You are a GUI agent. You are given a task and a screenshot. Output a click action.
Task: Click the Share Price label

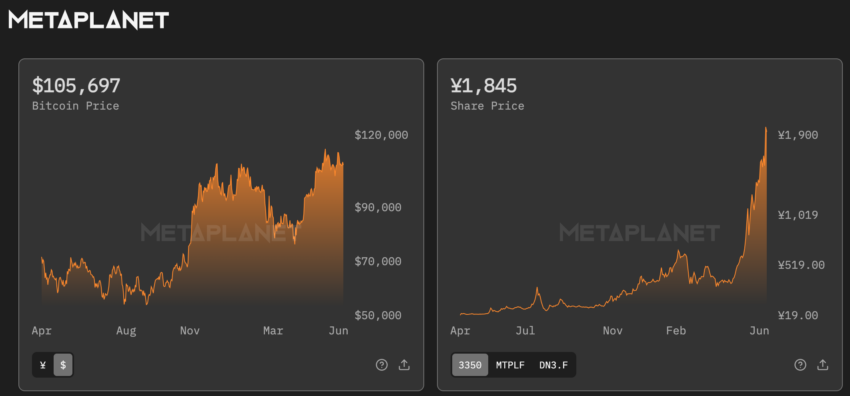(x=487, y=106)
